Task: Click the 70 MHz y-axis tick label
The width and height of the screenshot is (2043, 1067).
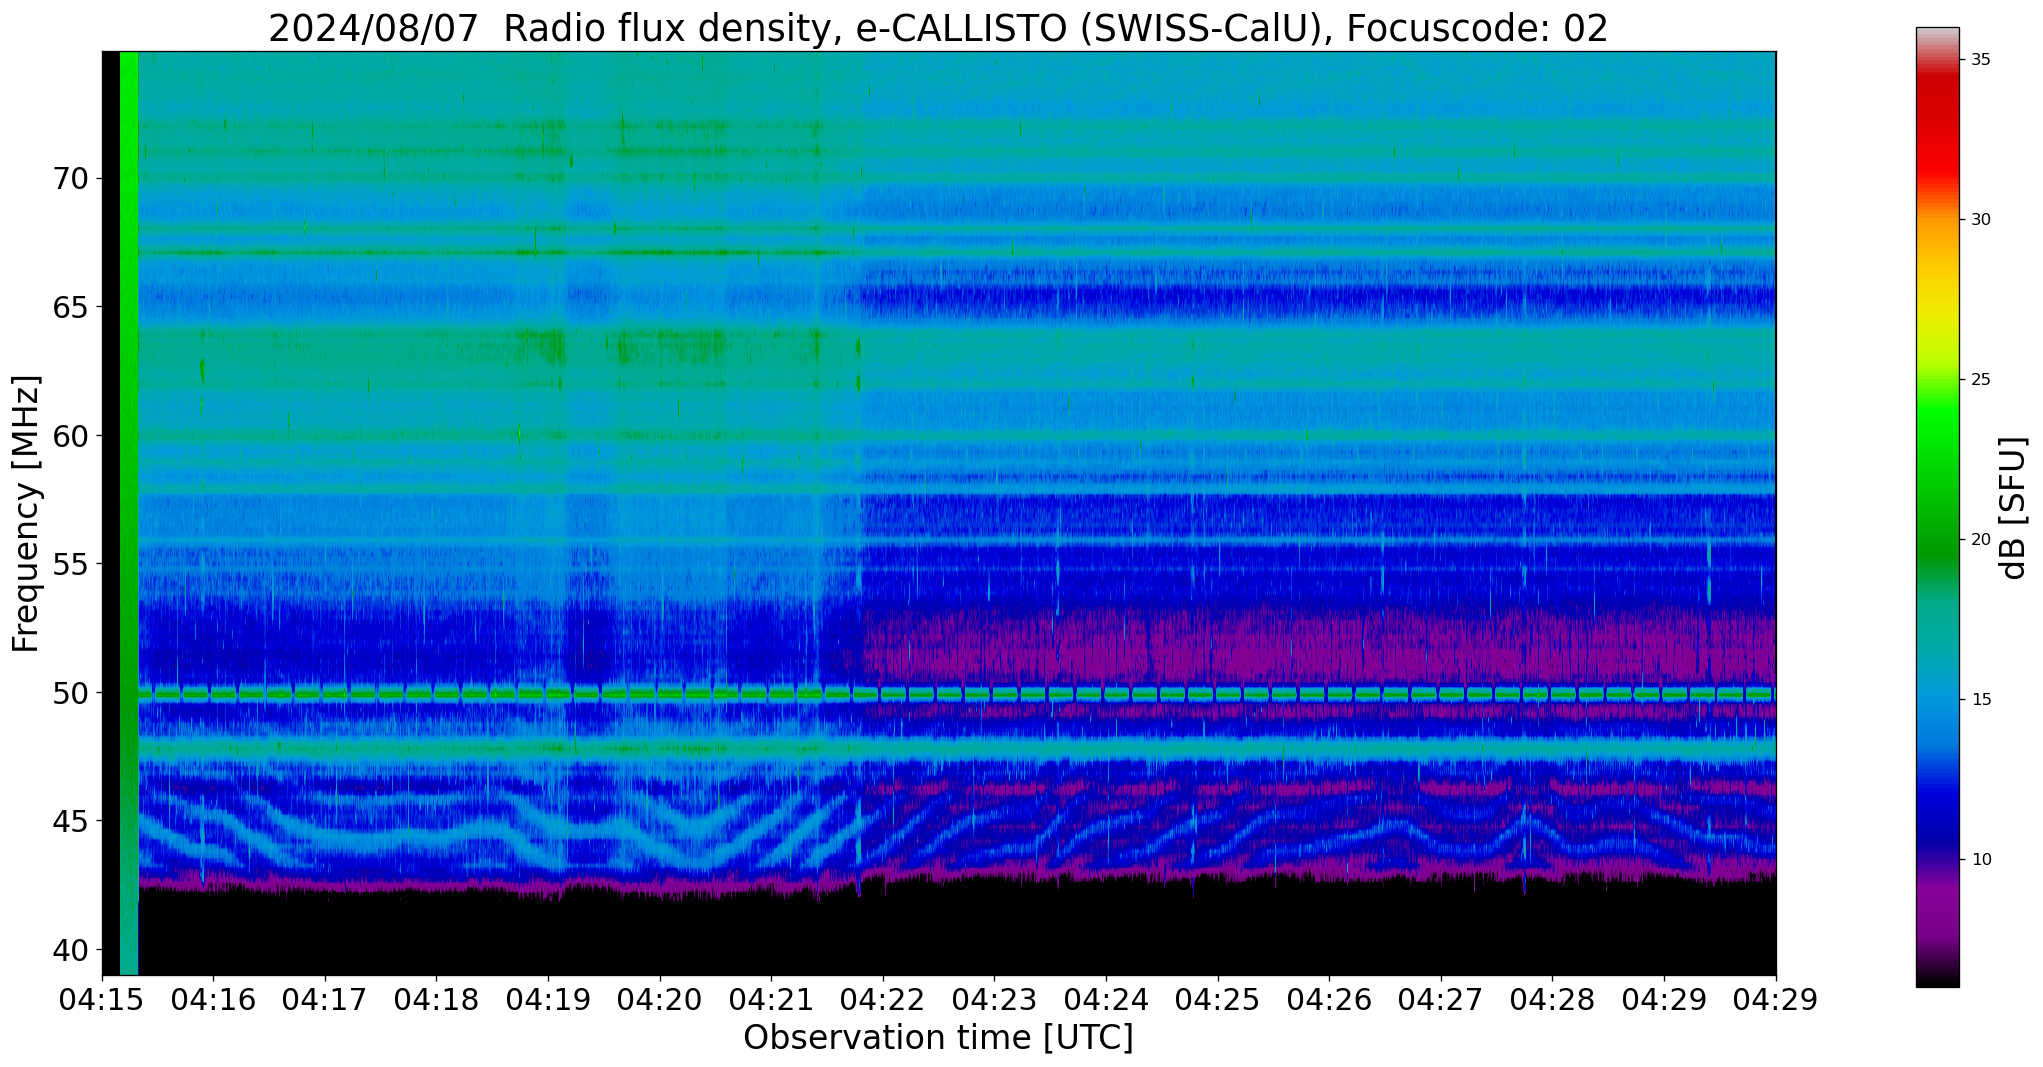Action: click(x=70, y=179)
